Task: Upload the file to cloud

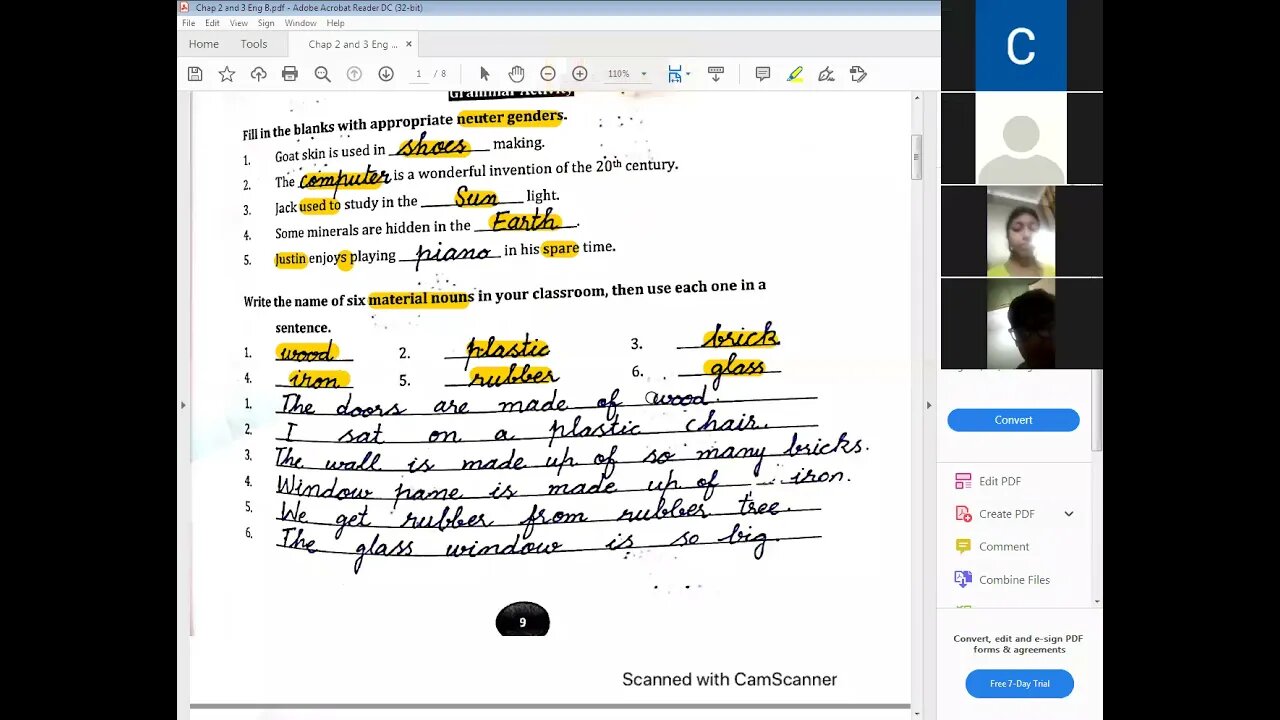Action: click(x=258, y=74)
